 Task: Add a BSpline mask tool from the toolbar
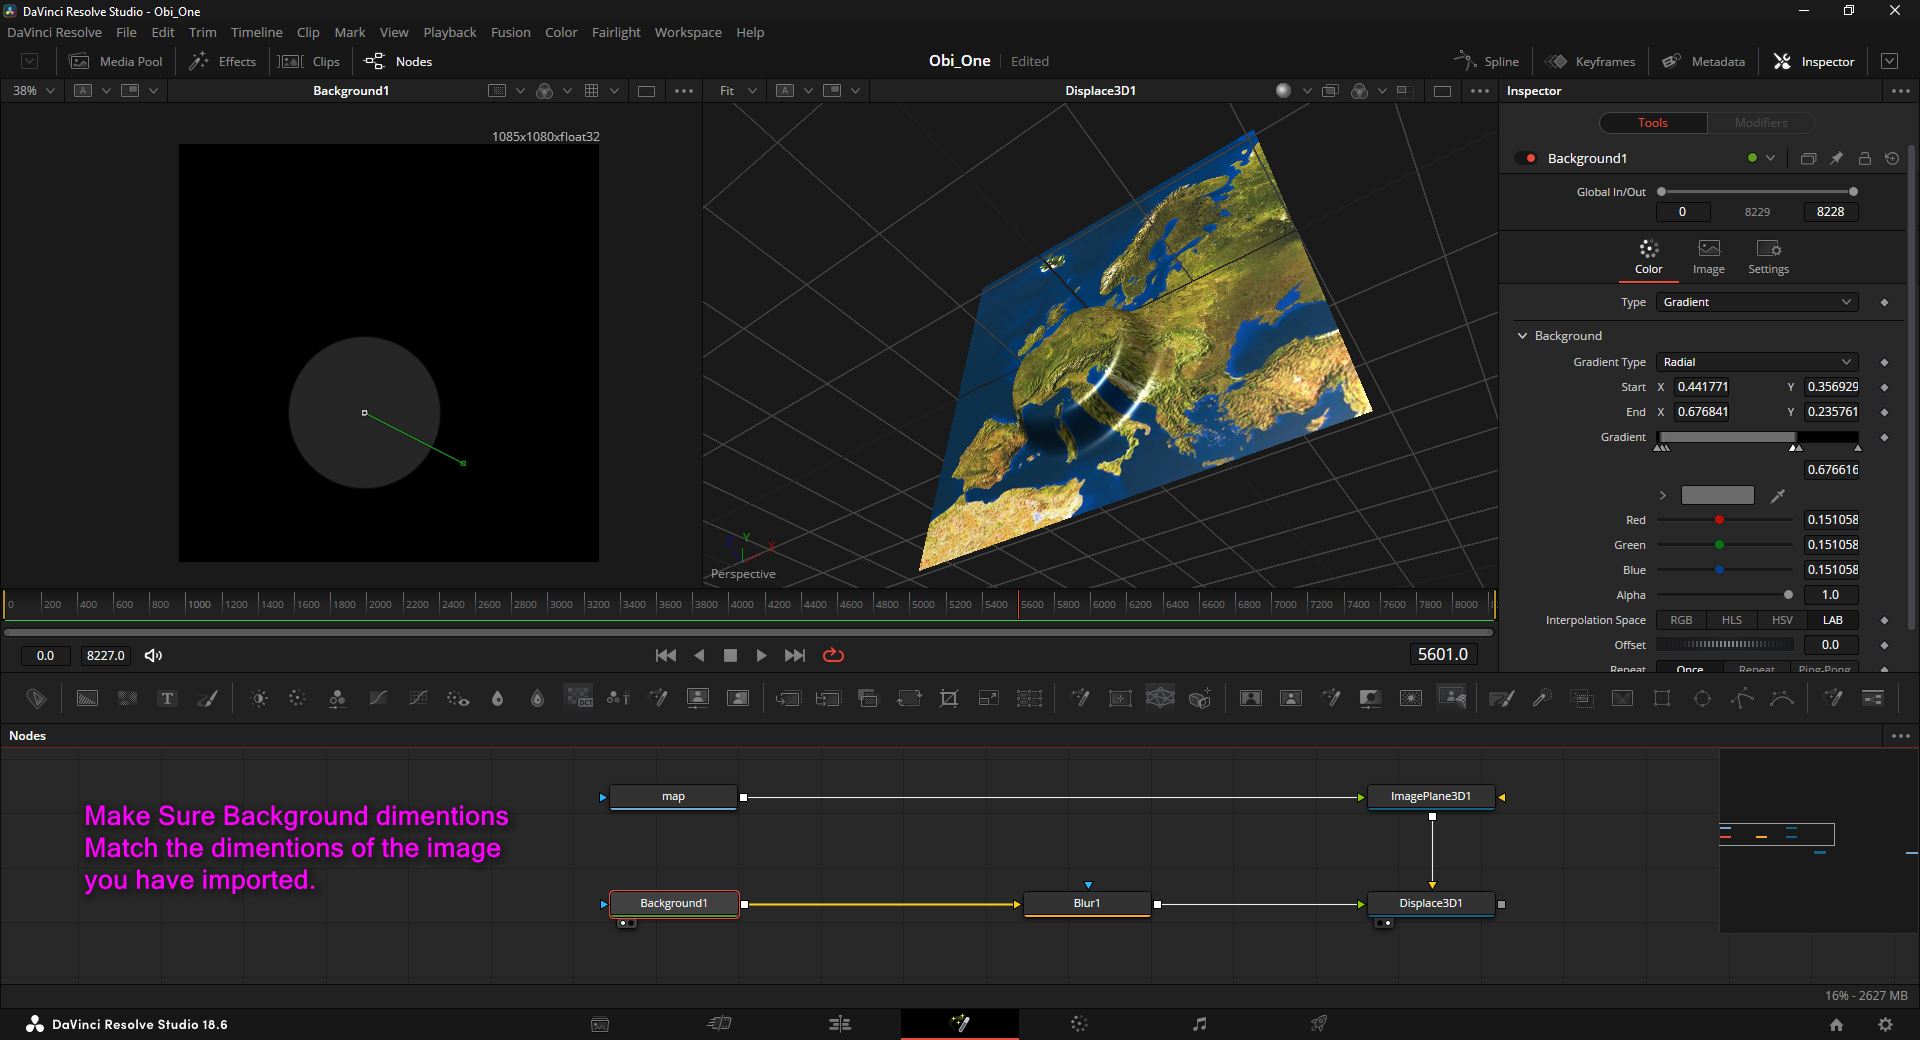[x=1782, y=699]
